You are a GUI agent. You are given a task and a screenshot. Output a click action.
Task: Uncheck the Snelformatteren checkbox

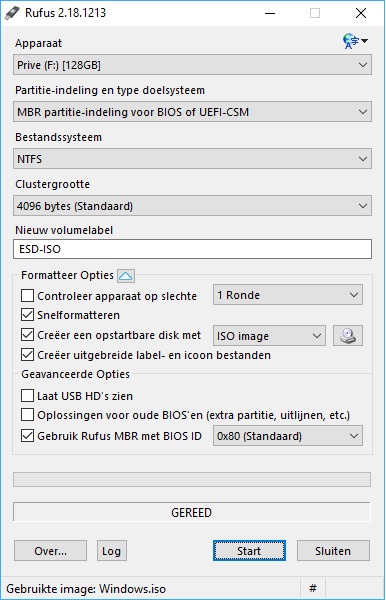27,315
